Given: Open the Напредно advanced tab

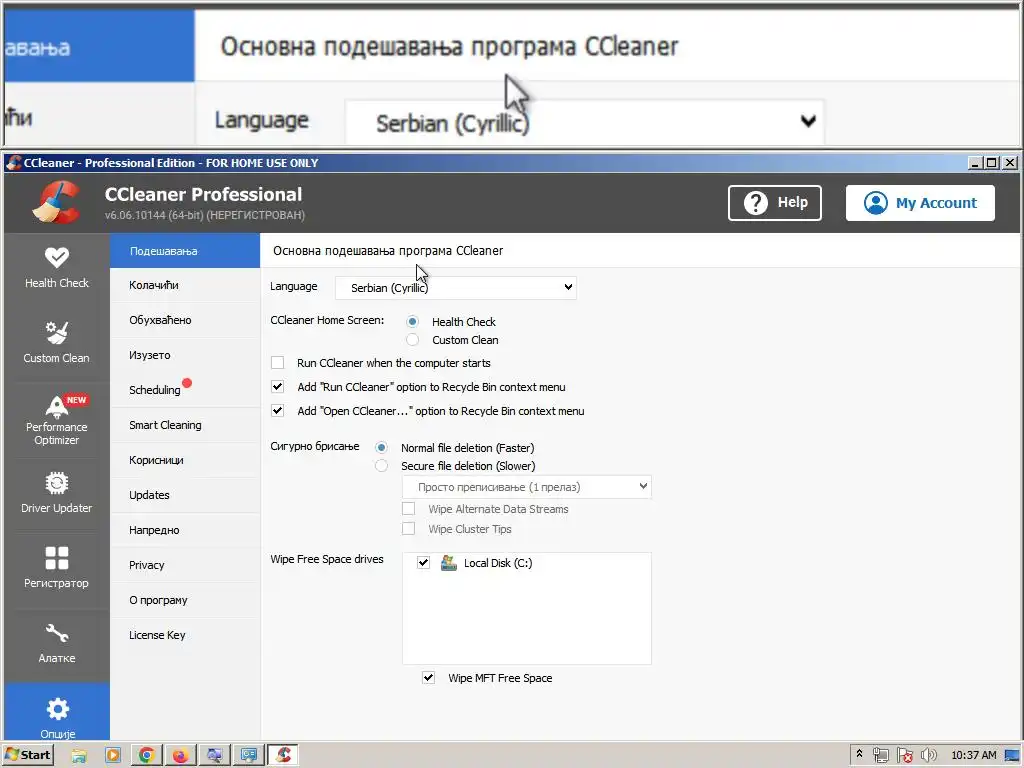Looking at the screenshot, I should pyautogui.click(x=185, y=530).
